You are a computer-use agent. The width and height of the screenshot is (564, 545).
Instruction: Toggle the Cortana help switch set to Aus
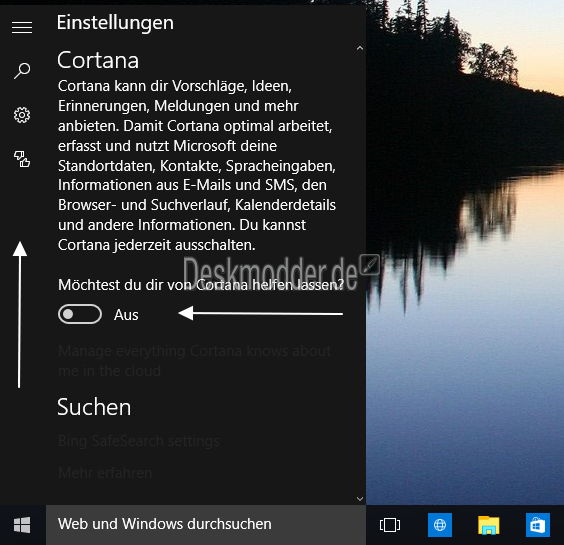(80, 314)
